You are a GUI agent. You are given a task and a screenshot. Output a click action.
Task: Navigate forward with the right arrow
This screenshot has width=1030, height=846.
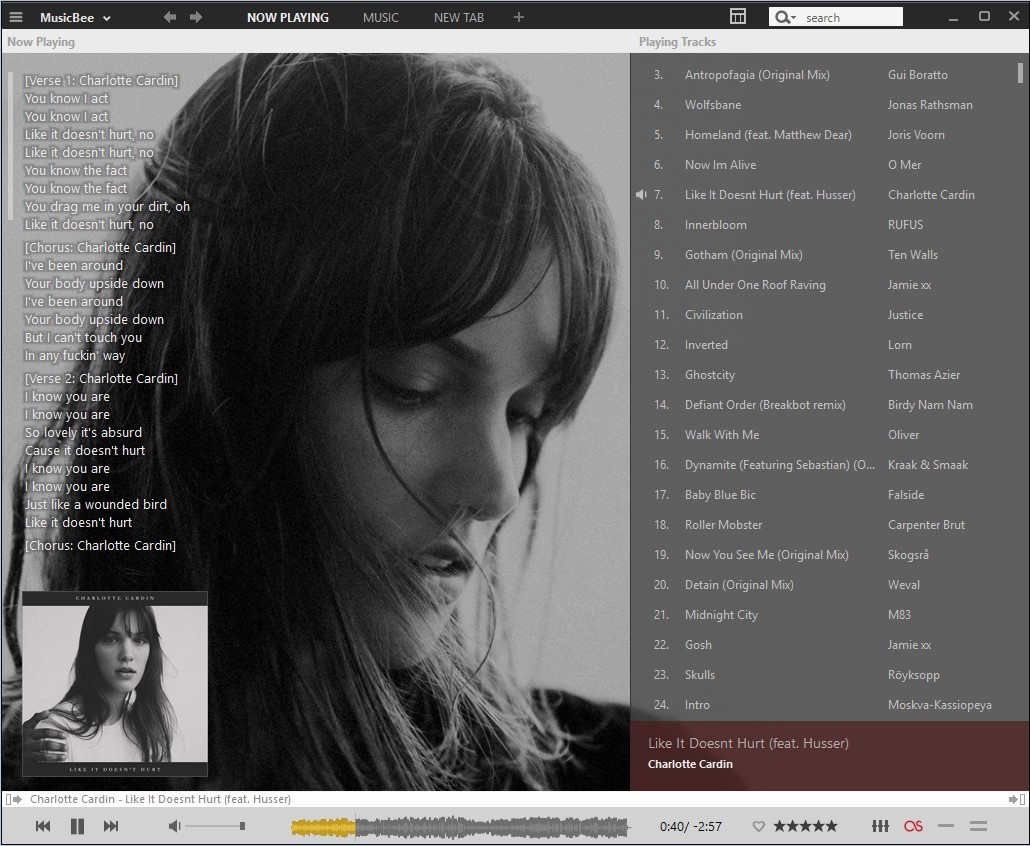tap(196, 17)
